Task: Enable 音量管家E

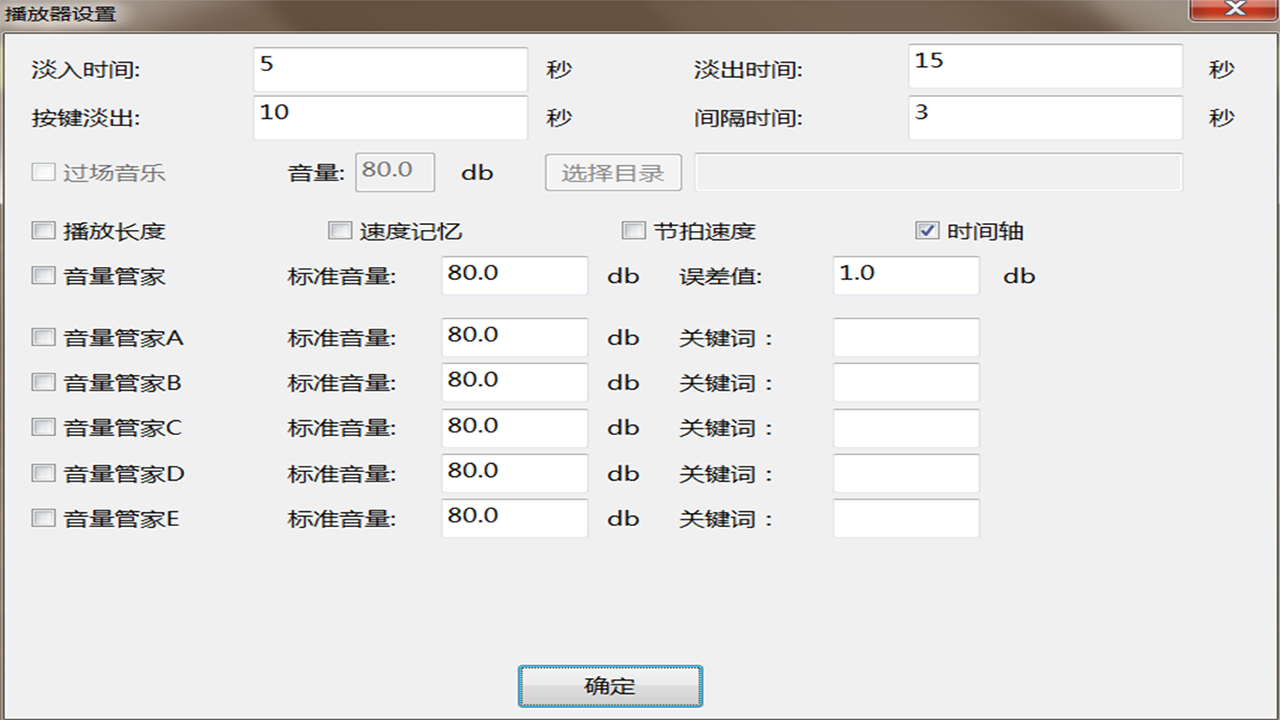Action: point(43,517)
